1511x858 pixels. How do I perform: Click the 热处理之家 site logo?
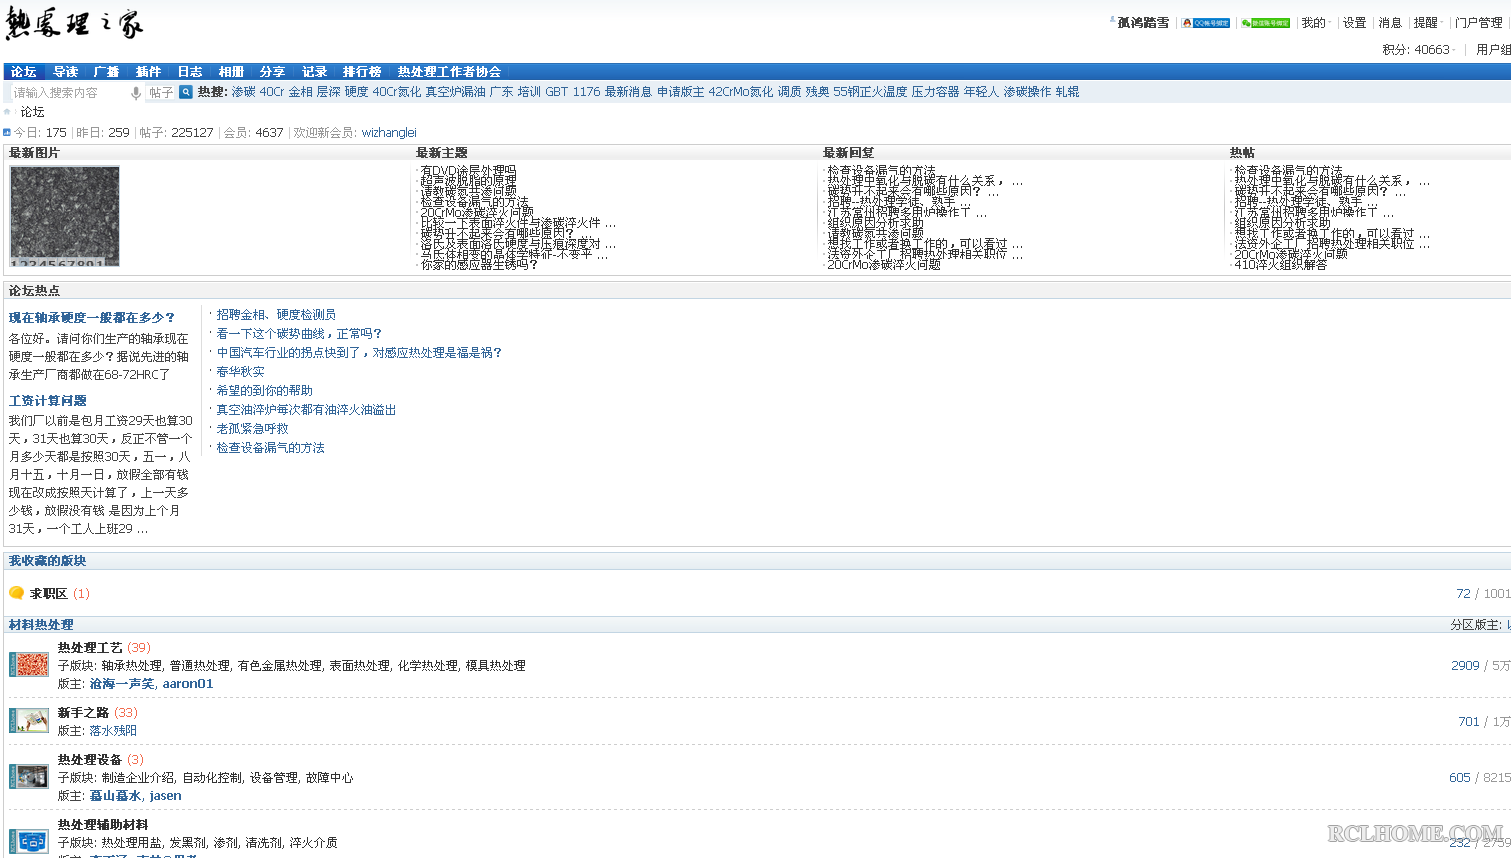pyautogui.click(x=74, y=24)
